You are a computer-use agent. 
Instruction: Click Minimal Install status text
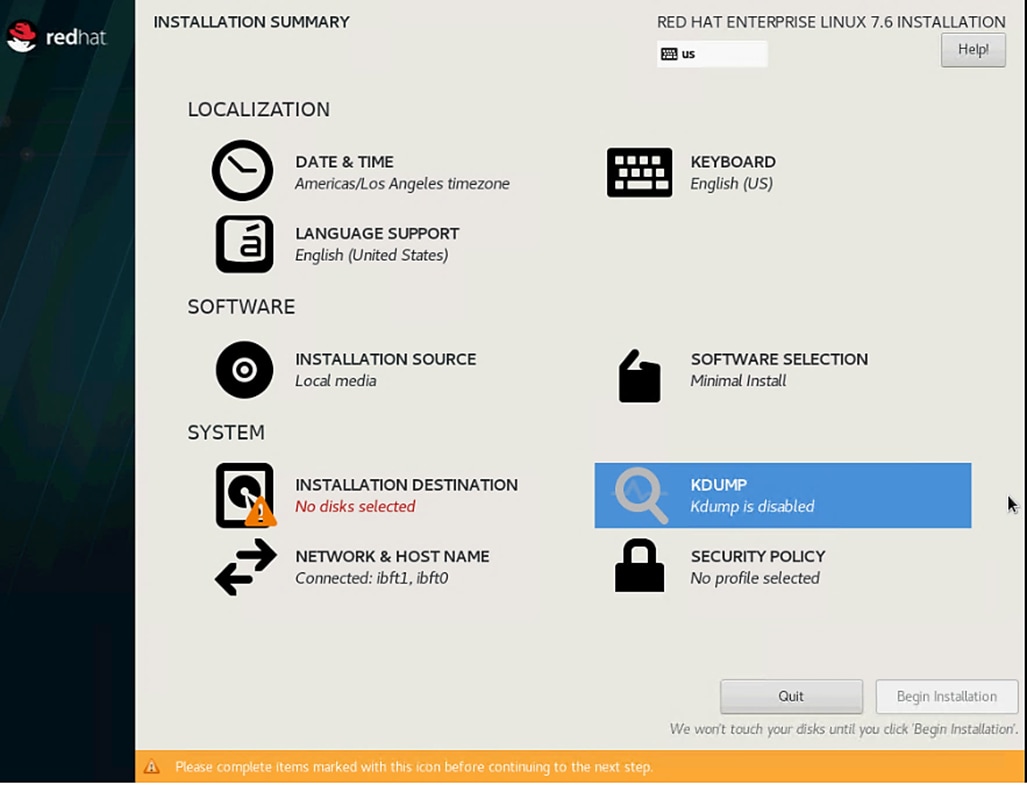738,381
